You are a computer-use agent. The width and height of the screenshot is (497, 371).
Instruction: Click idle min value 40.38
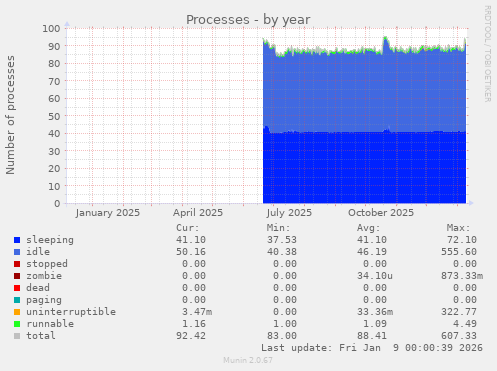point(282,252)
